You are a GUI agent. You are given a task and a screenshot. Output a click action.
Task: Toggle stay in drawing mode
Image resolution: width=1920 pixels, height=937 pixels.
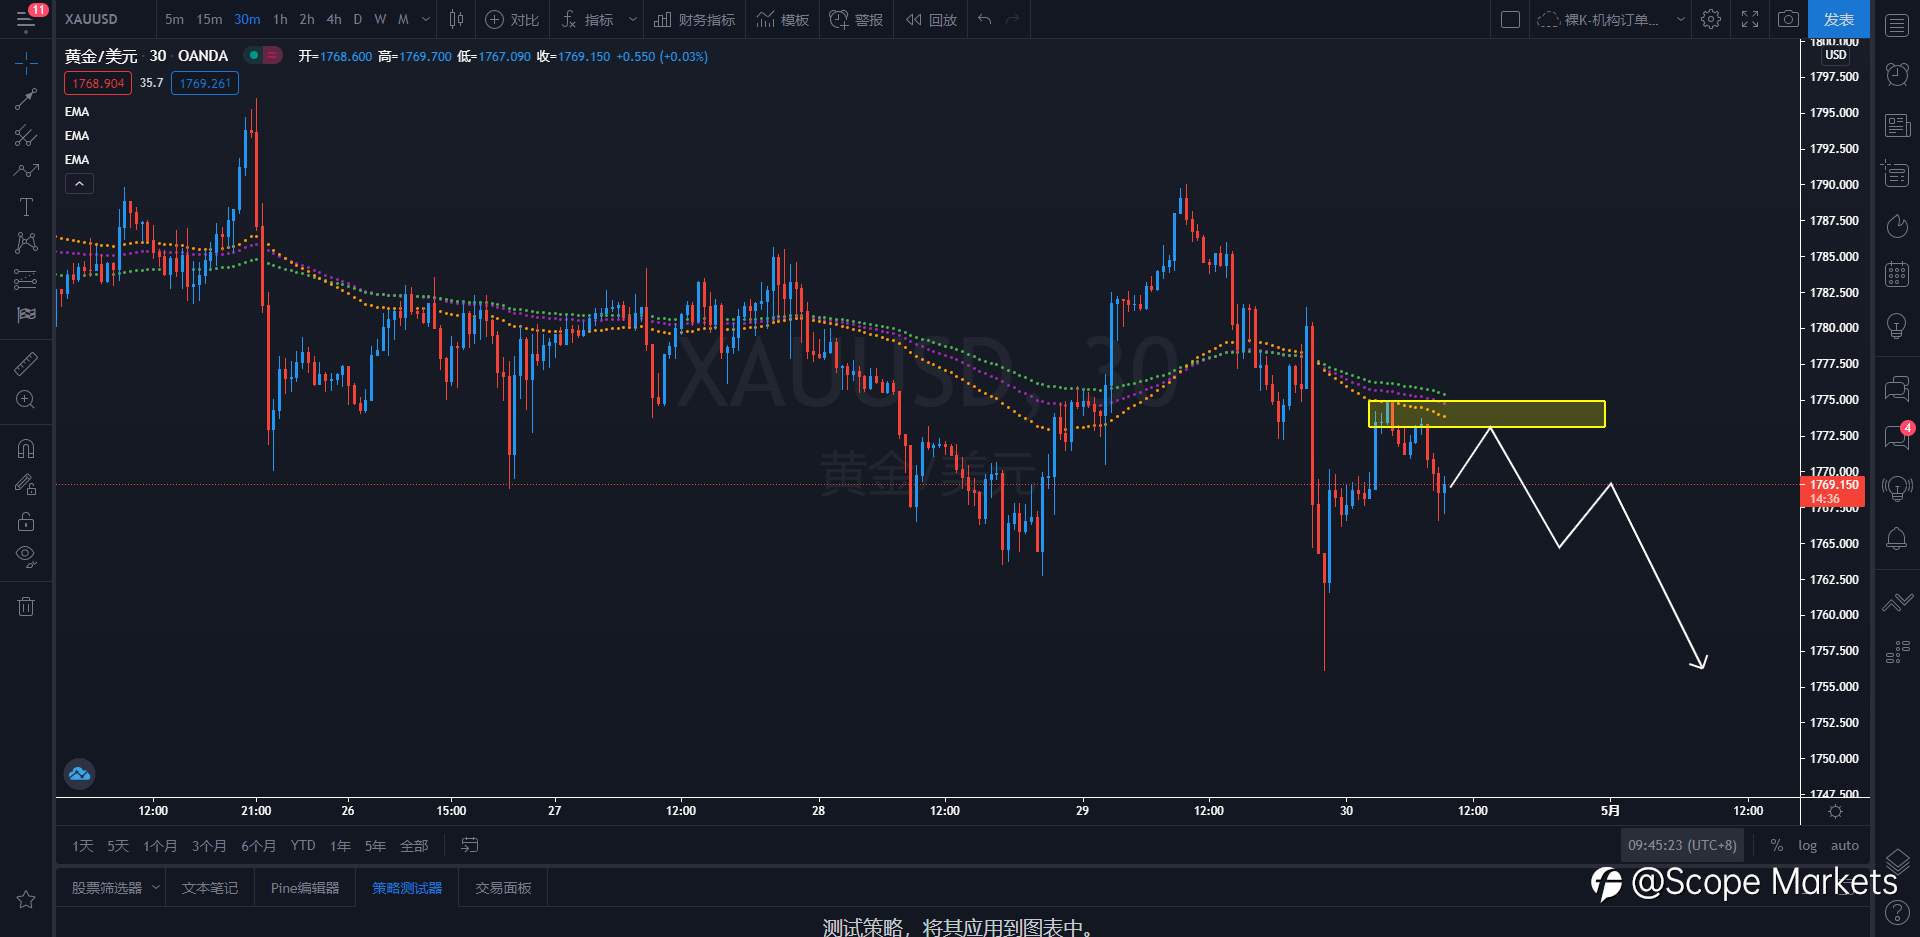point(26,485)
